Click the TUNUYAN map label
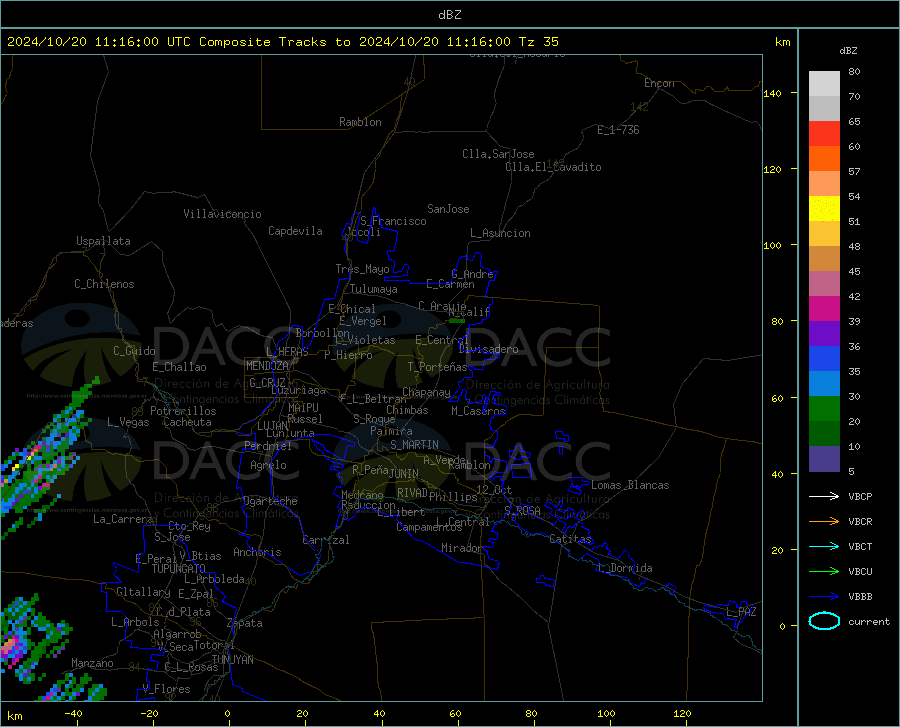This screenshot has height=727, width=900. click(x=232, y=660)
